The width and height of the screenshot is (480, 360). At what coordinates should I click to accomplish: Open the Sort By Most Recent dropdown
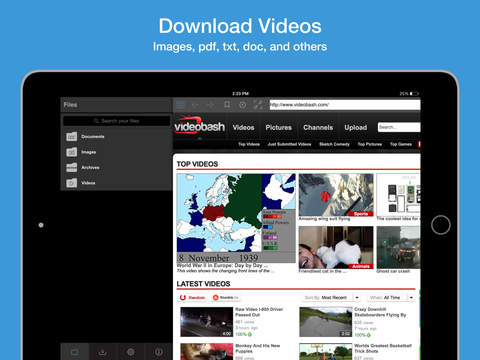tap(332, 297)
